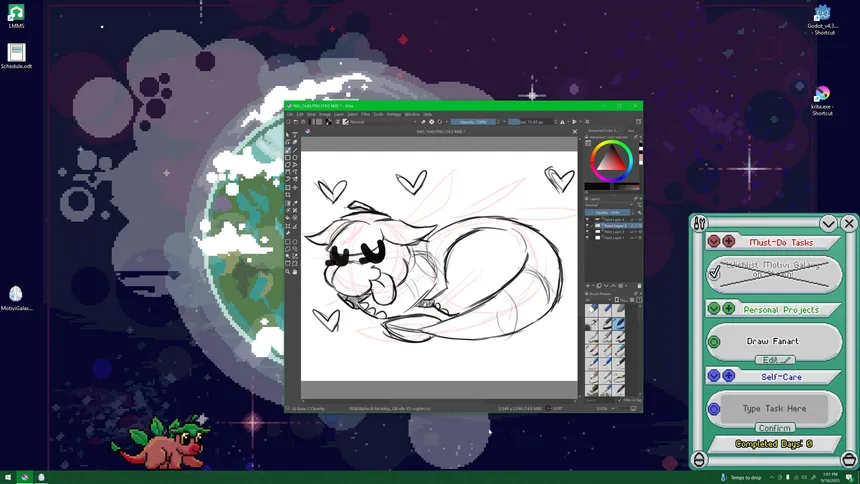Collapse the Self-Care section
This screenshot has height=484, width=860.
pos(713,376)
